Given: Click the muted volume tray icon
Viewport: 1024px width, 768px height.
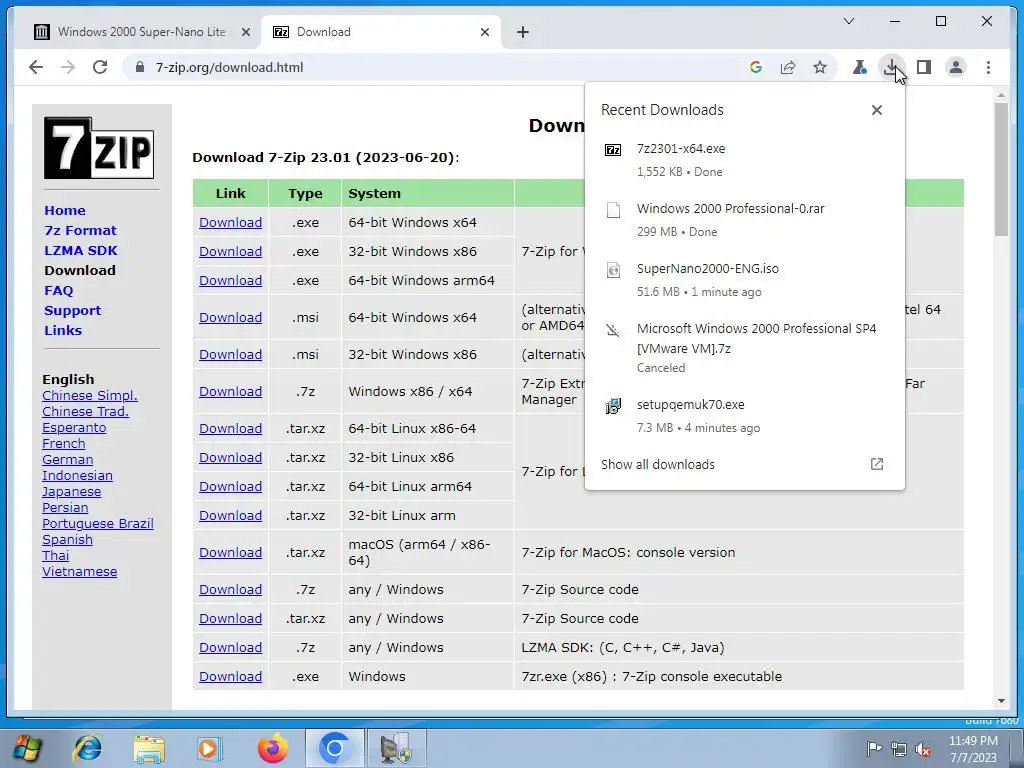Looking at the screenshot, I should click(923, 750).
